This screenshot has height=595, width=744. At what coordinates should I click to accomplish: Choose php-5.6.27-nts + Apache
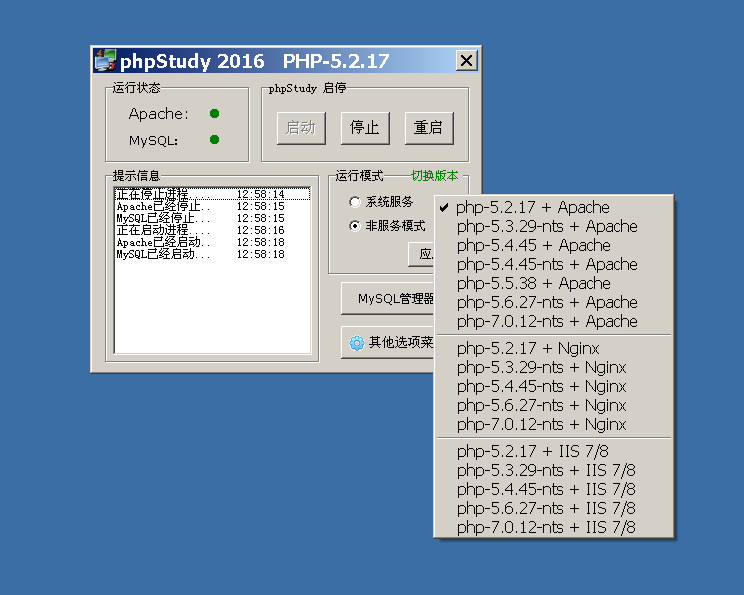[x=554, y=302]
